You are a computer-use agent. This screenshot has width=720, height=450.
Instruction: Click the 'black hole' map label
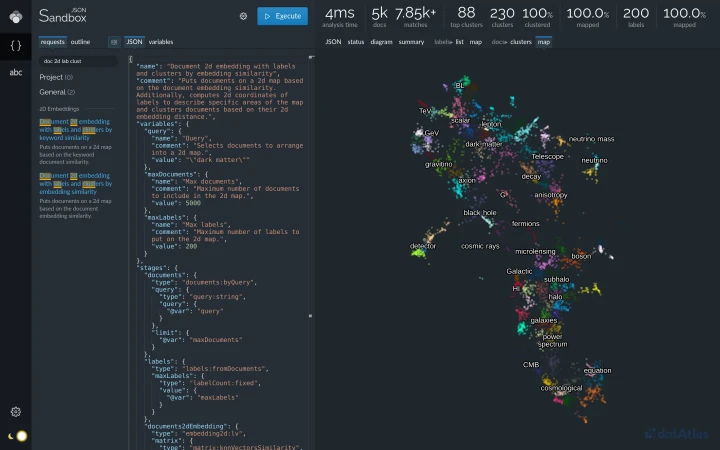coord(480,213)
